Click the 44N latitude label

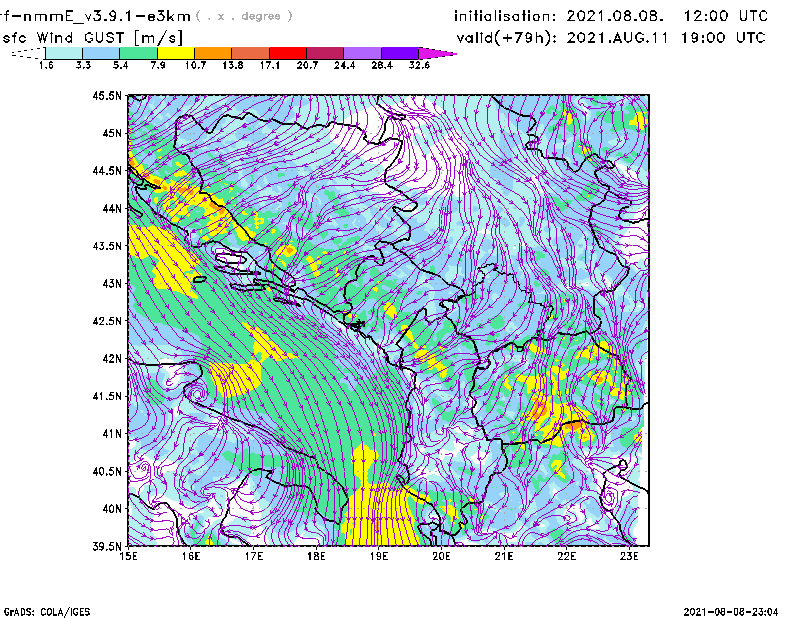point(112,208)
